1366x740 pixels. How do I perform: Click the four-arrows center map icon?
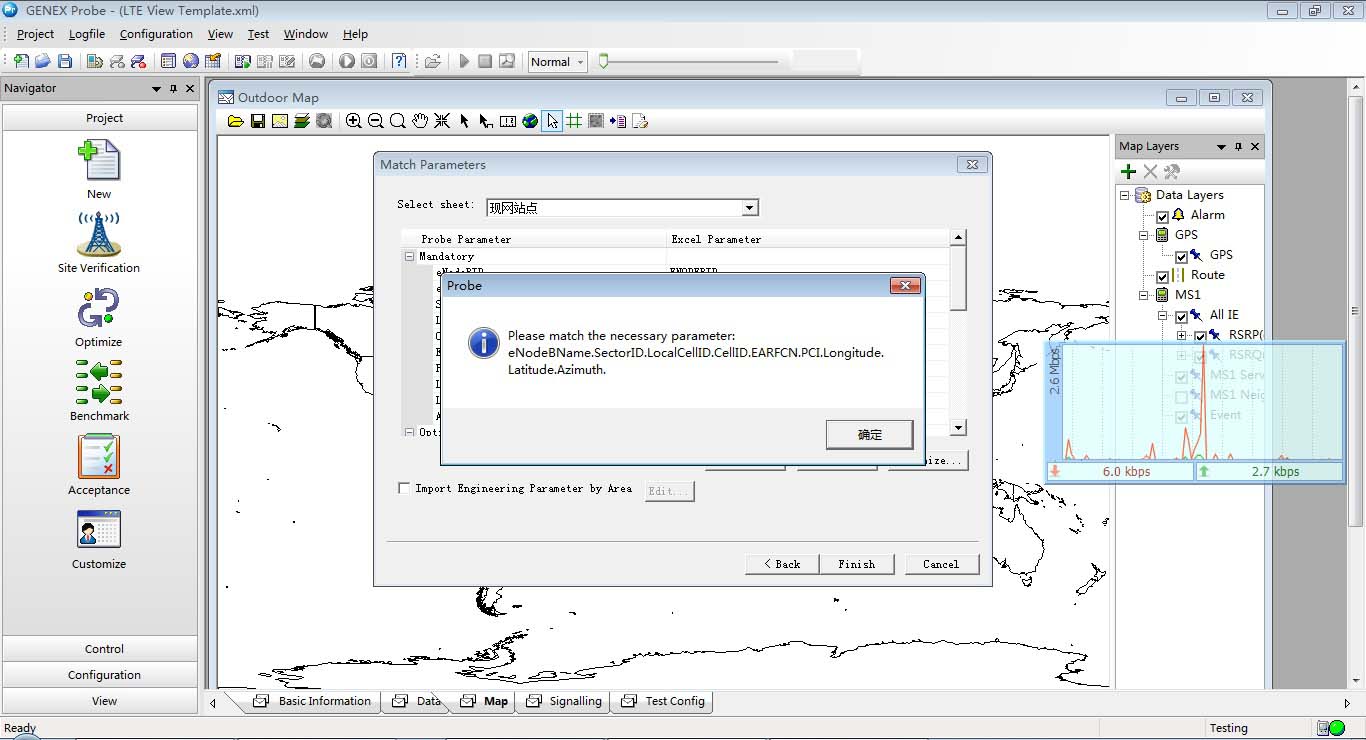(442, 121)
